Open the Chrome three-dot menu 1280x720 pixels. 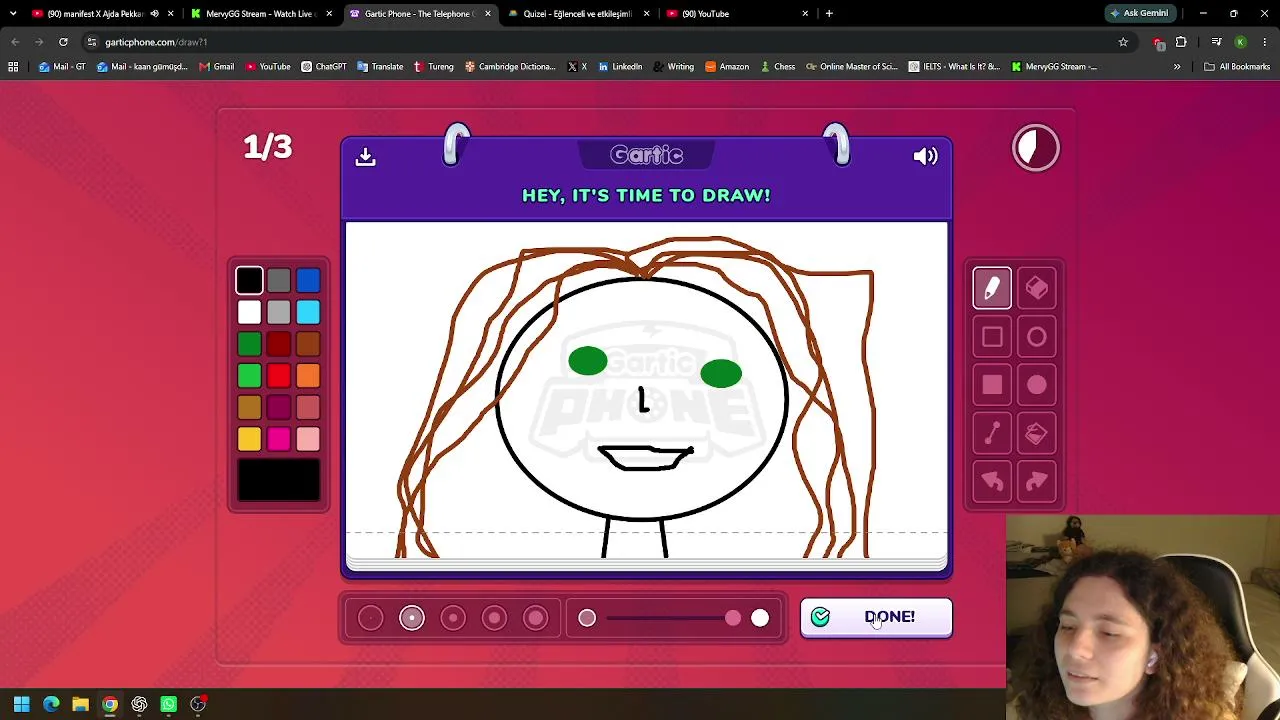pos(1265,42)
